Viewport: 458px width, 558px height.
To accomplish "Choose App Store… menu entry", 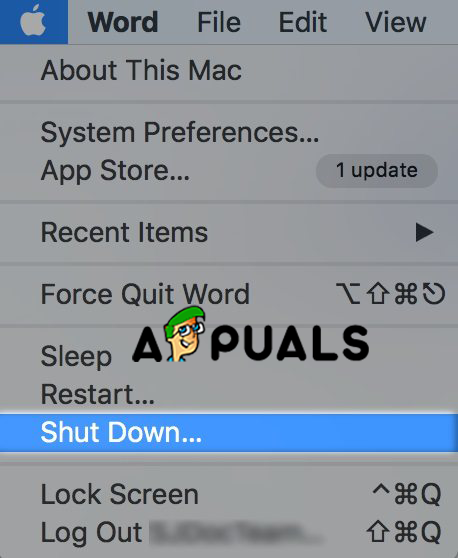I will pyautogui.click(x=229, y=171).
